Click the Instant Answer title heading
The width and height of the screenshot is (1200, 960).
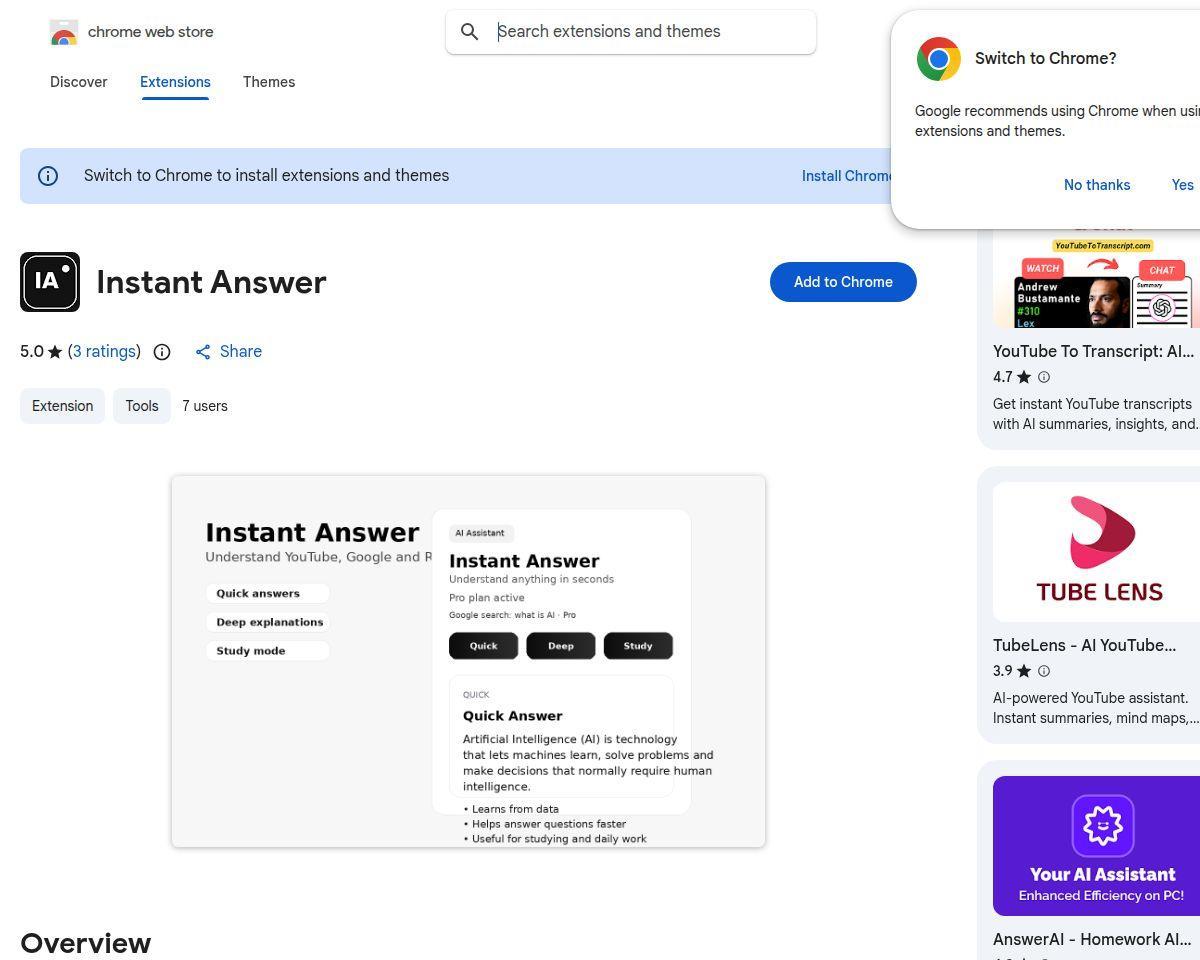tap(211, 282)
